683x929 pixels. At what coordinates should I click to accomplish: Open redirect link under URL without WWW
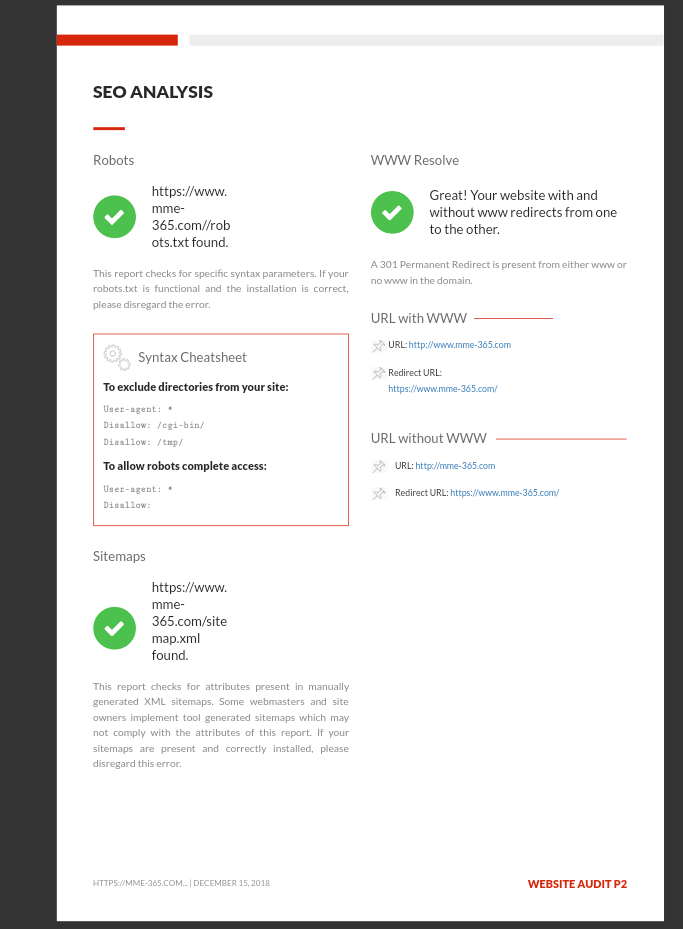(504, 492)
